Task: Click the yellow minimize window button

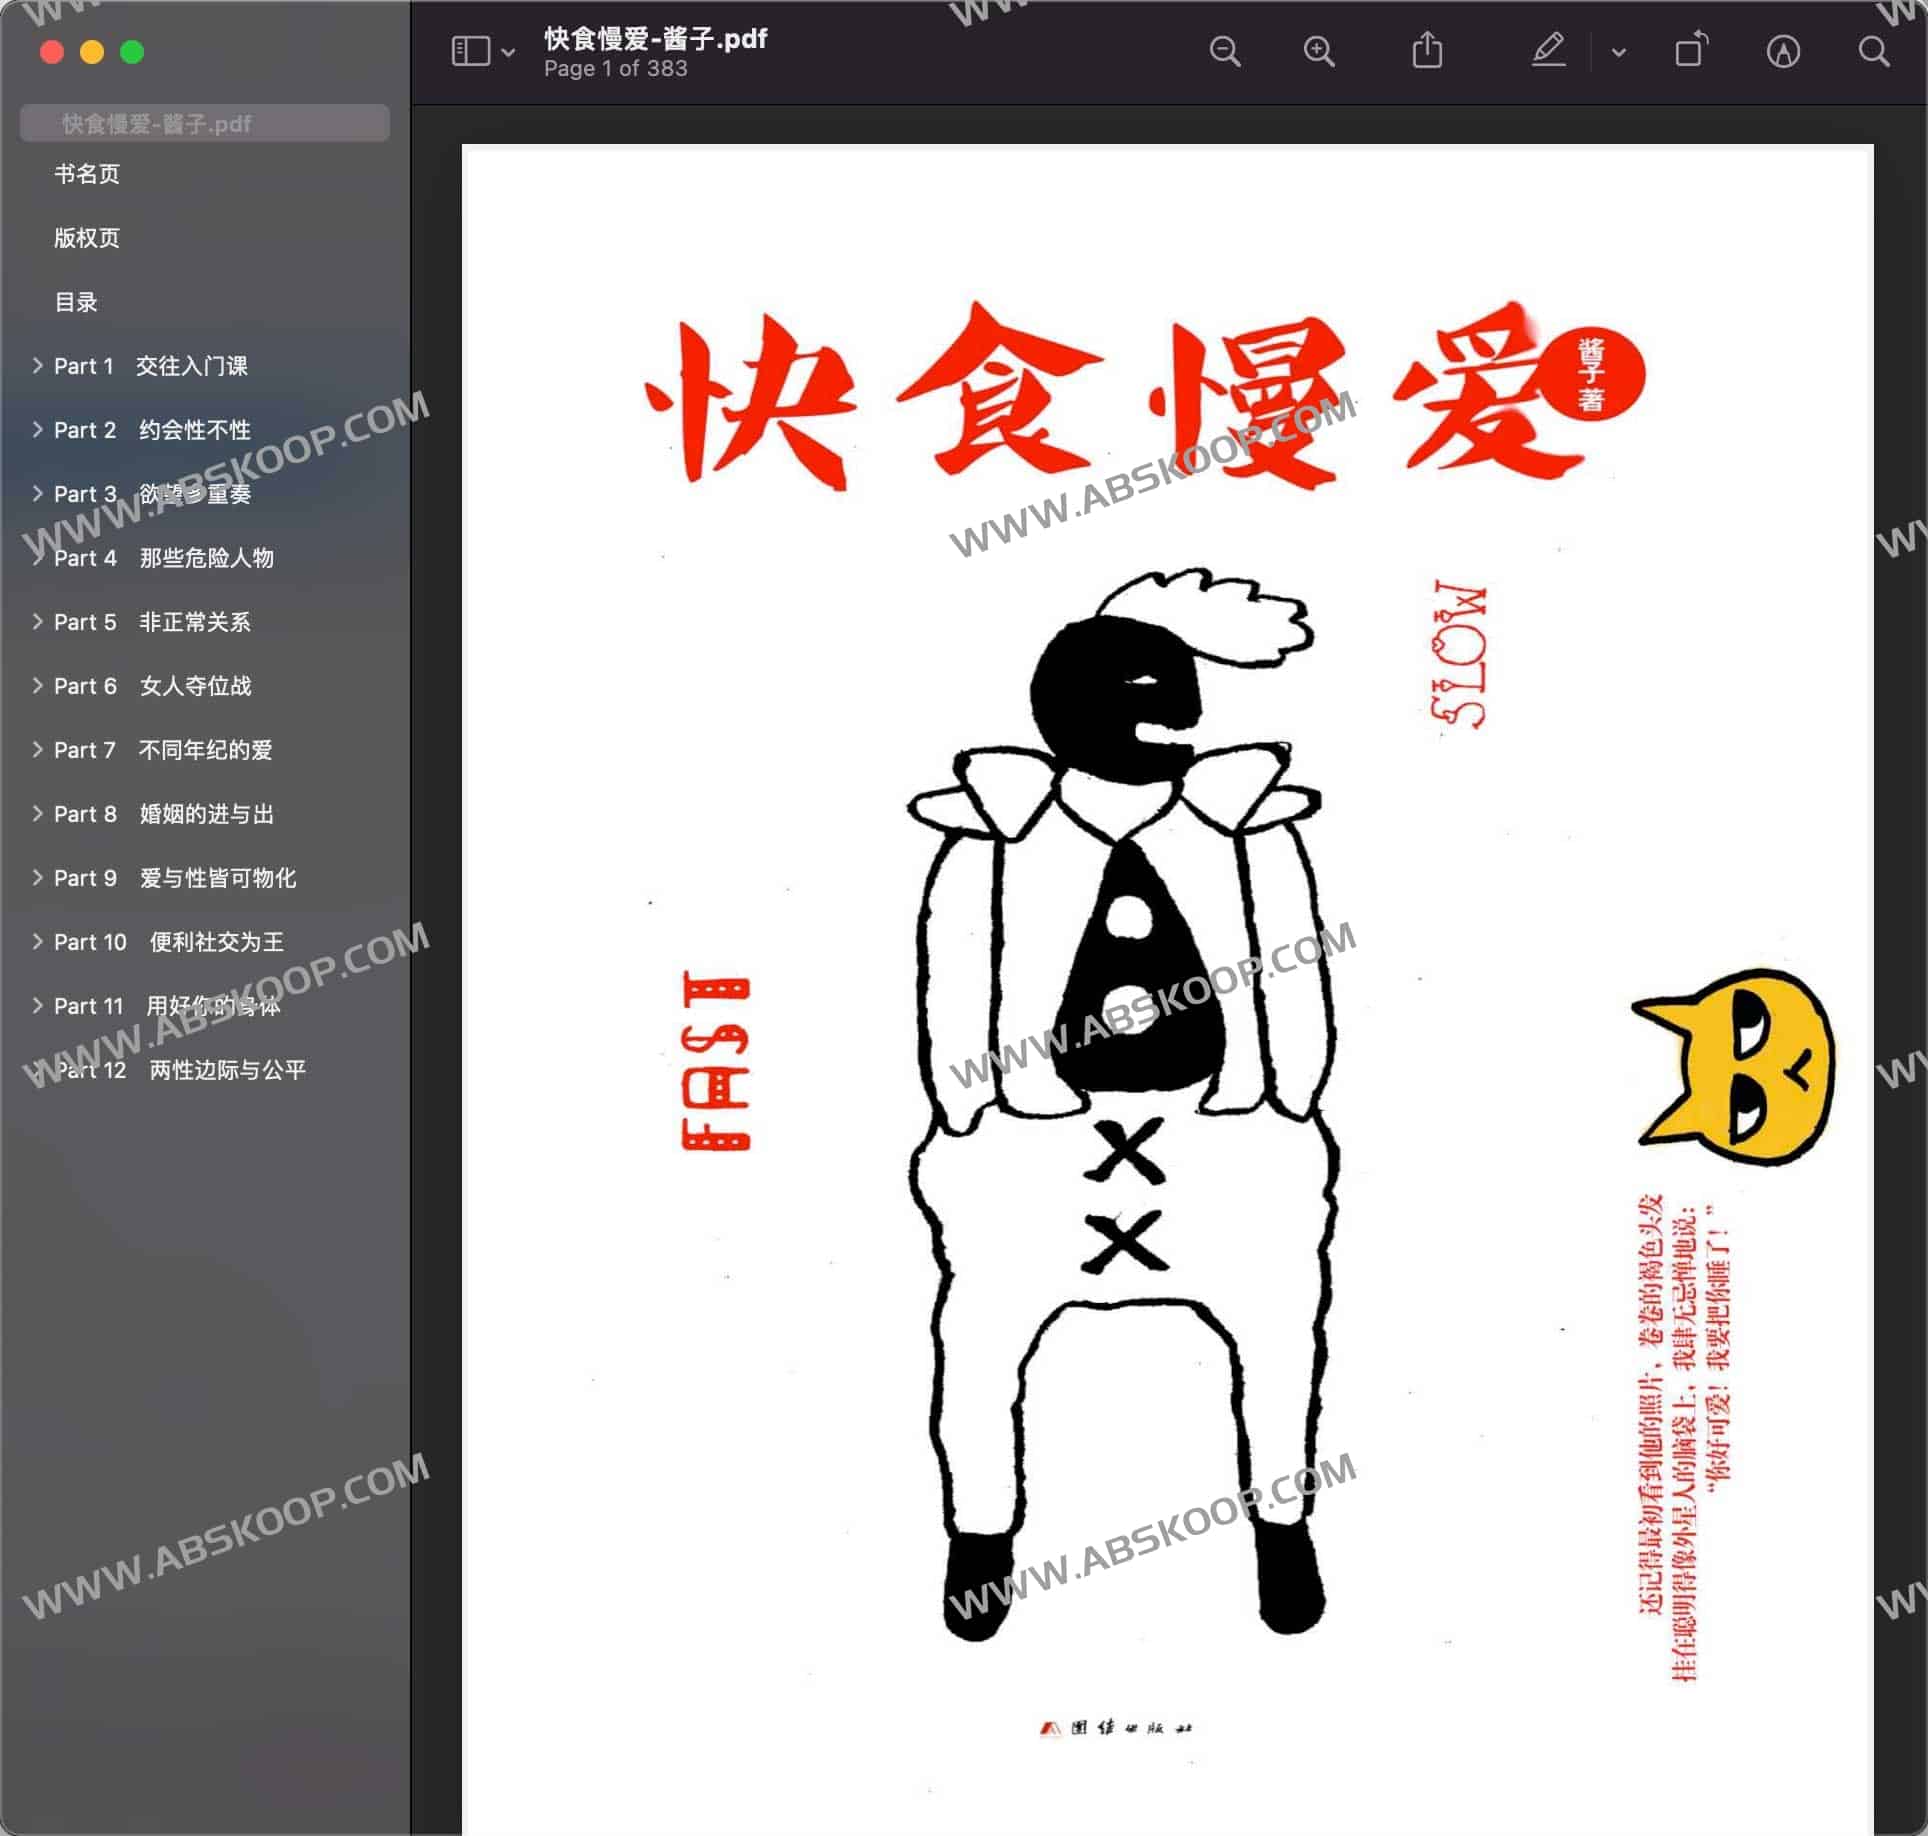Action: tap(92, 52)
